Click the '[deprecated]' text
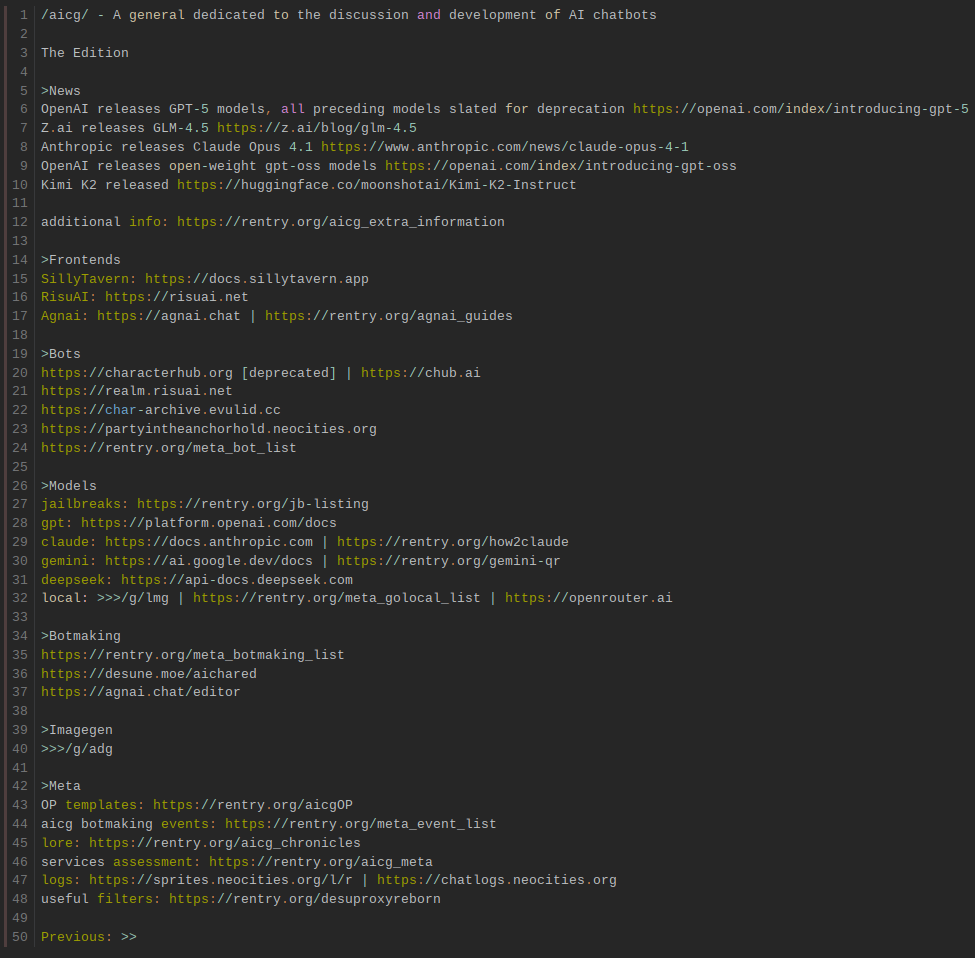Image resolution: width=975 pixels, height=958 pixels. coord(289,372)
